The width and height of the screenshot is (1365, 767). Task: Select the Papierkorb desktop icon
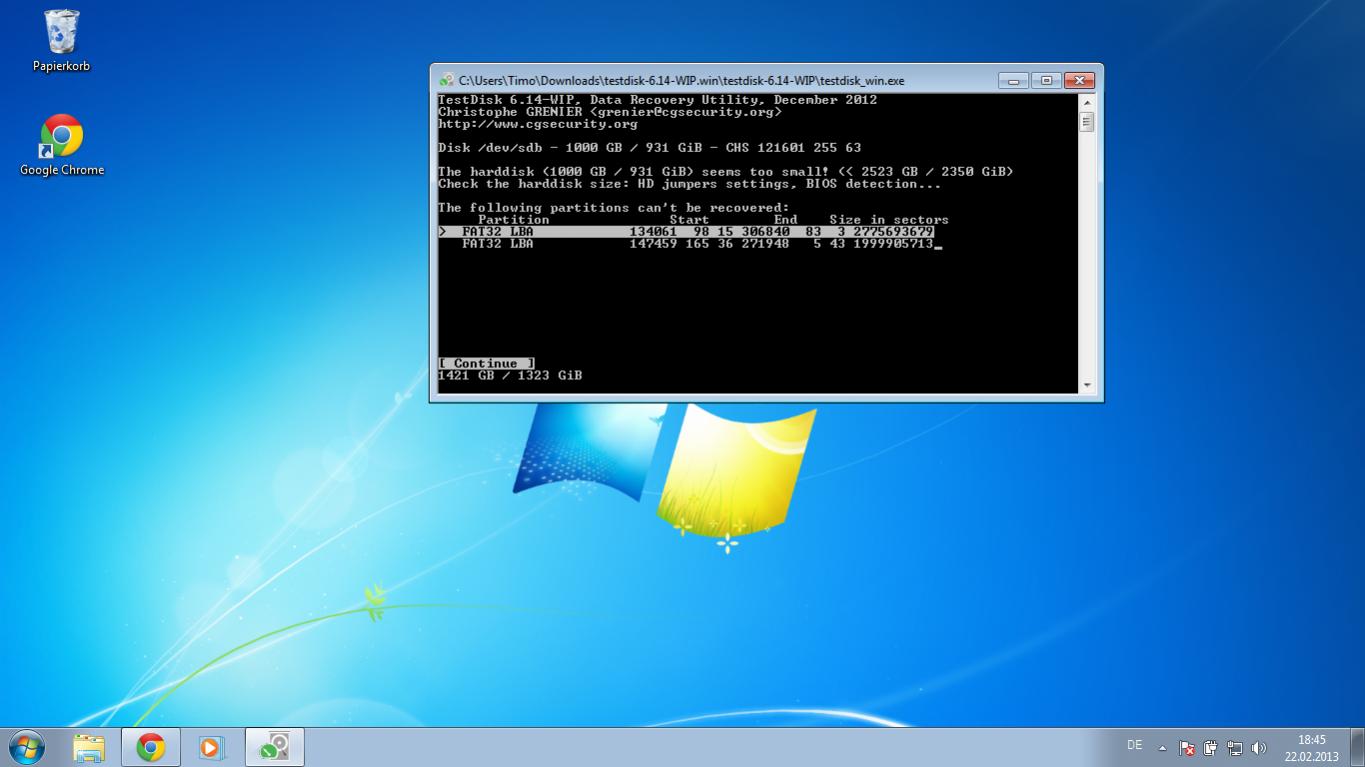click(x=61, y=41)
